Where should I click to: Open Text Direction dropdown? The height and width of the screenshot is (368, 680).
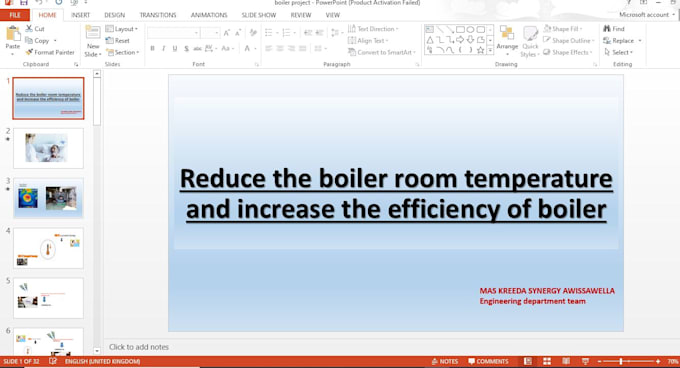(373, 29)
